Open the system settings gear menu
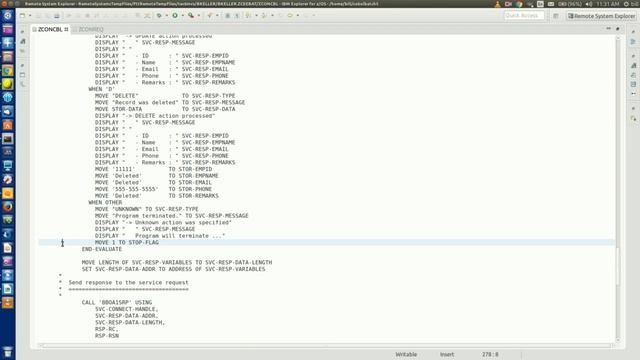The width and height of the screenshot is (640, 360). 626,4
